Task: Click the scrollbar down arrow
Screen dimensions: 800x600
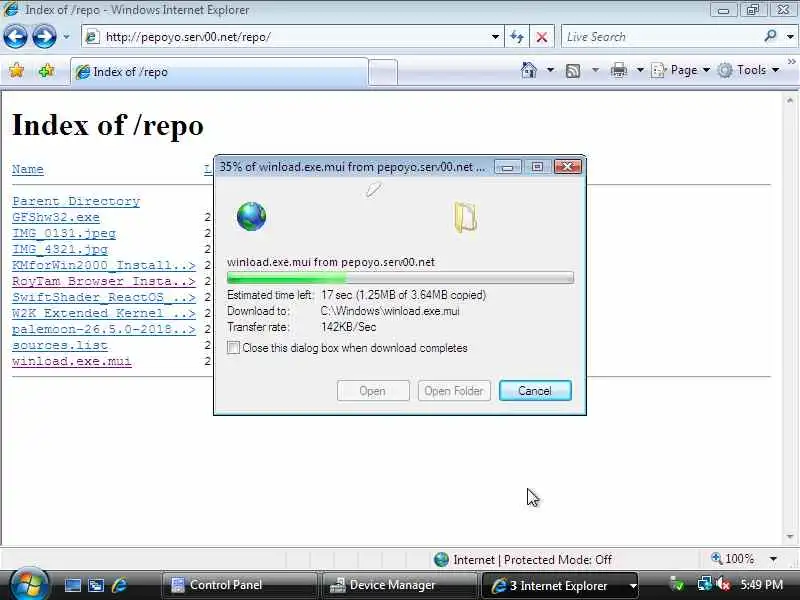Action: pos(790,536)
